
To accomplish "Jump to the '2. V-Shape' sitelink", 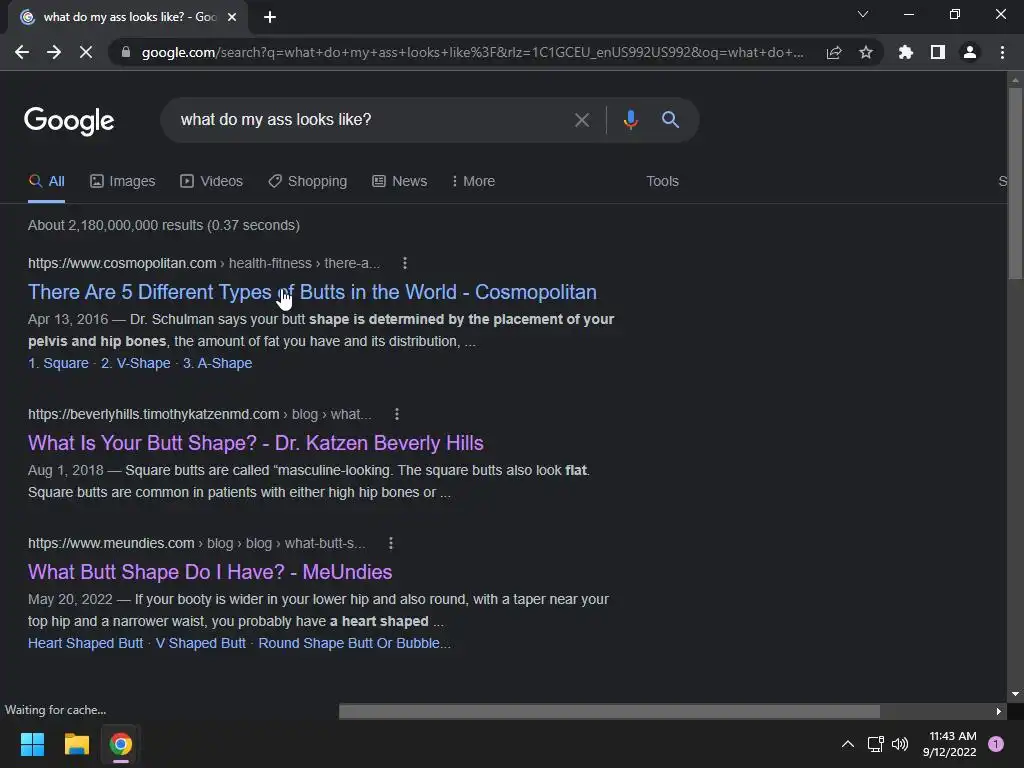I will point(135,363).
